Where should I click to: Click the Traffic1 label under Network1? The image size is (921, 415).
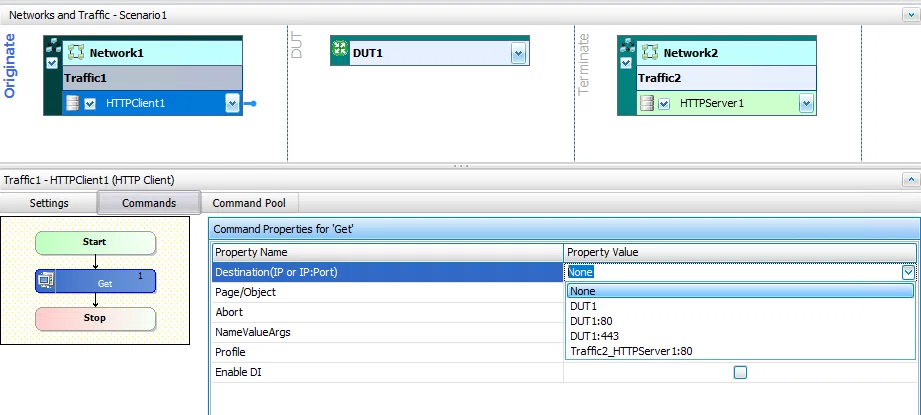tap(85, 78)
